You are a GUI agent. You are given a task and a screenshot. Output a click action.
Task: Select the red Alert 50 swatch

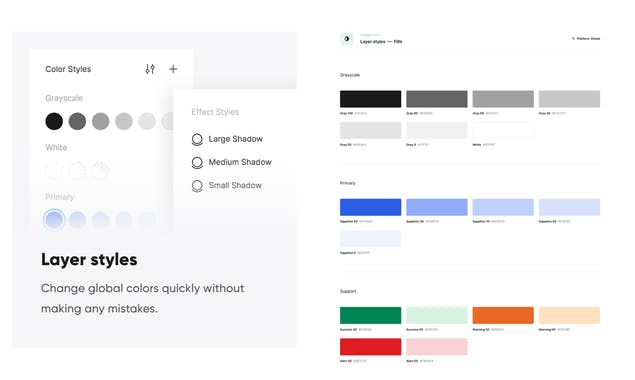coord(371,347)
